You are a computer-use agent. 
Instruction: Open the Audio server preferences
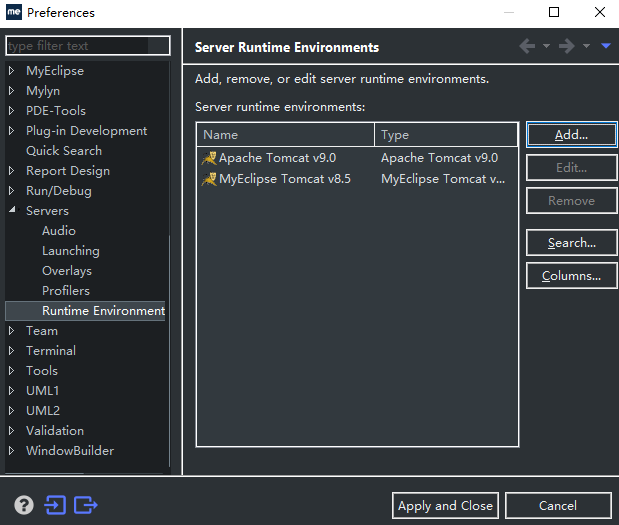point(59,231)
